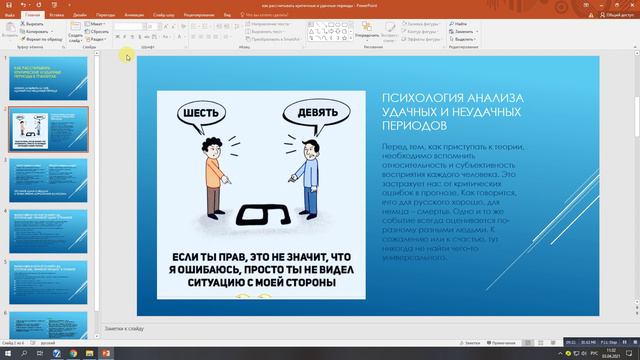Open the Рецензирование ribbon tab
The image size is (640, 360).
click(x=199, y=15)
